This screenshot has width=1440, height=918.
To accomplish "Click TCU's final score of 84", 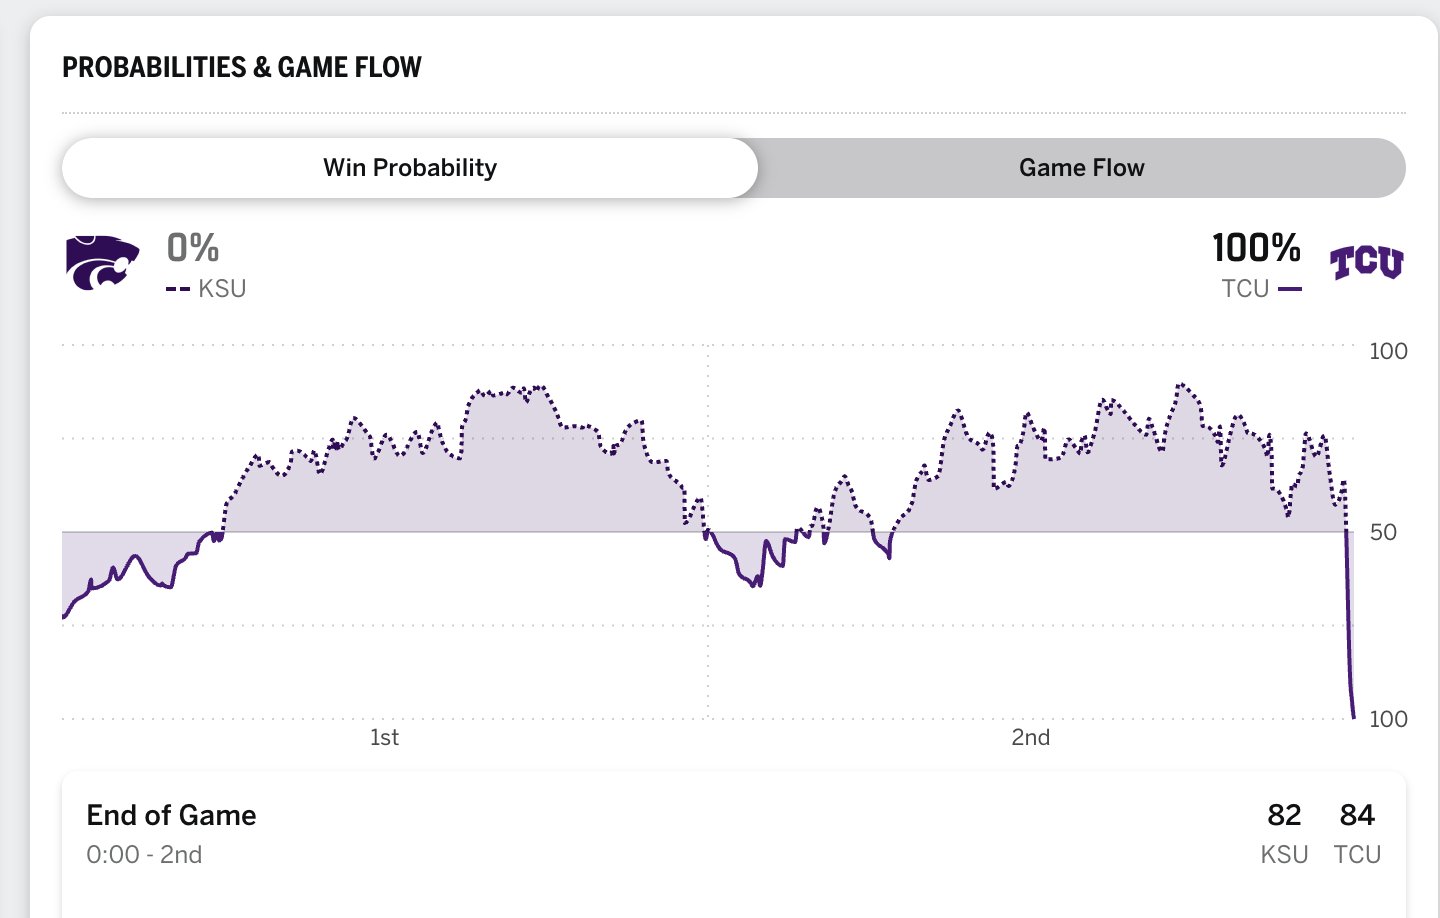I will (1357, 815).
